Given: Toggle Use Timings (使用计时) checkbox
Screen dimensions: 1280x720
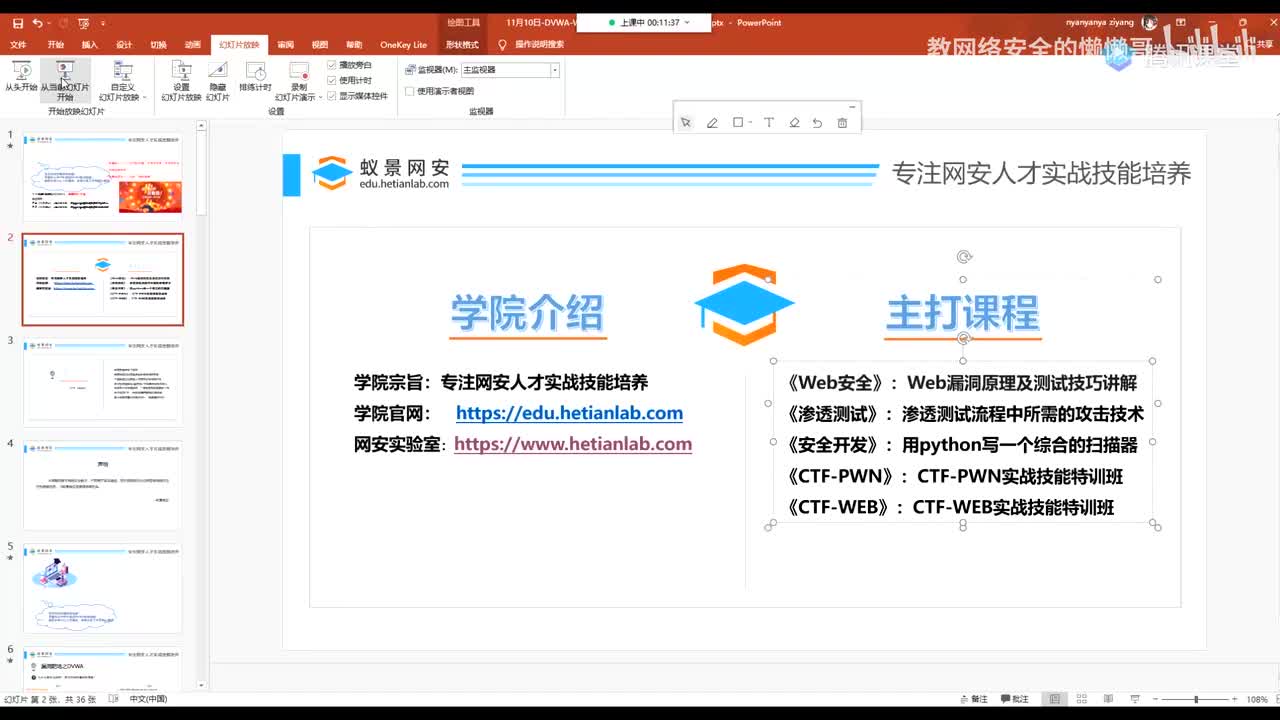Looking at the screenshot, I should point(332,80).
